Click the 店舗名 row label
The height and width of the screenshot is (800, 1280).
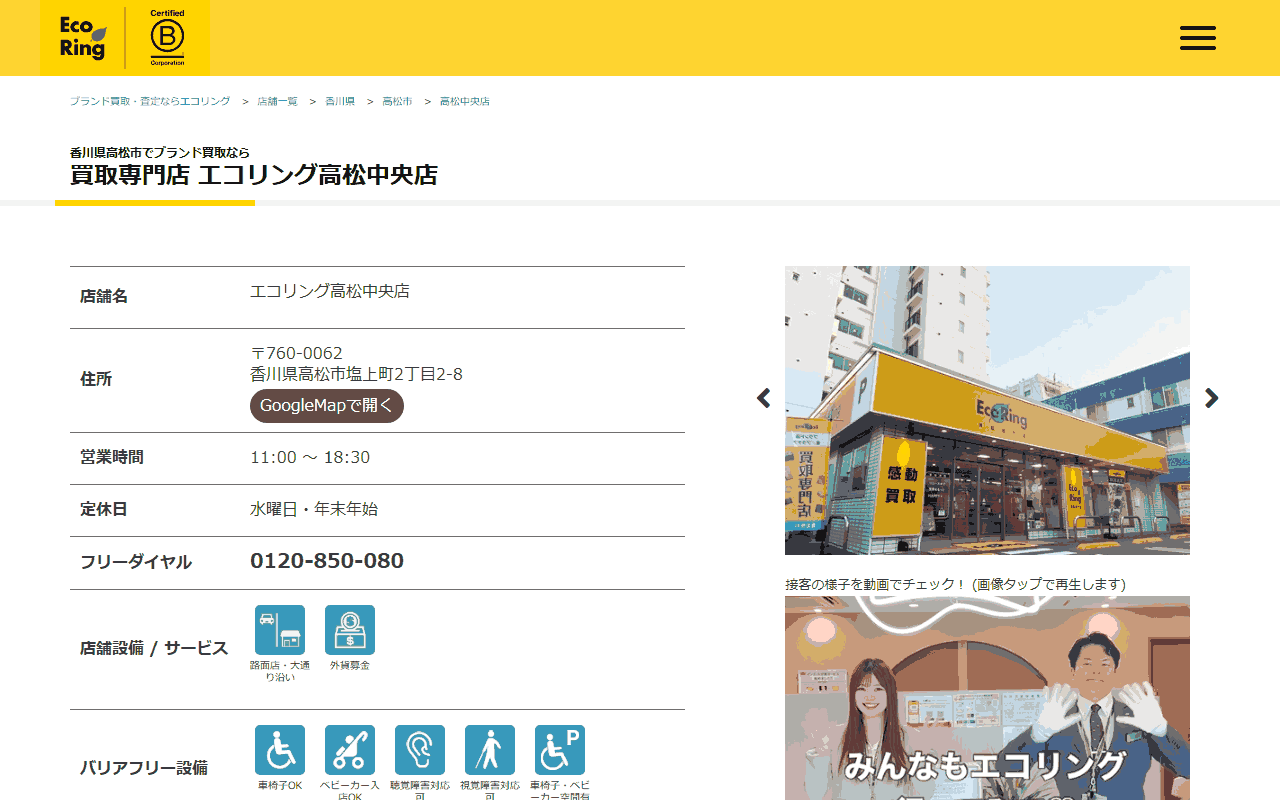(x=104, y=297)
